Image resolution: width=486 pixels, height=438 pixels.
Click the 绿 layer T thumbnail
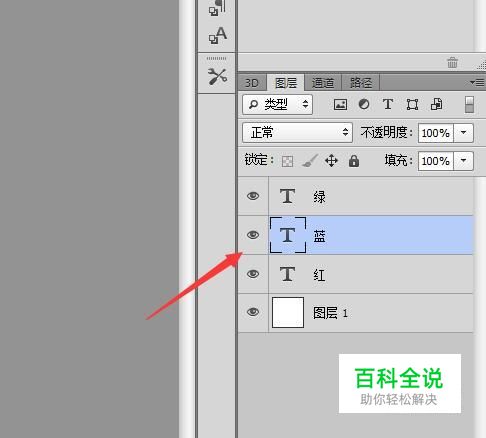point(287,196)
